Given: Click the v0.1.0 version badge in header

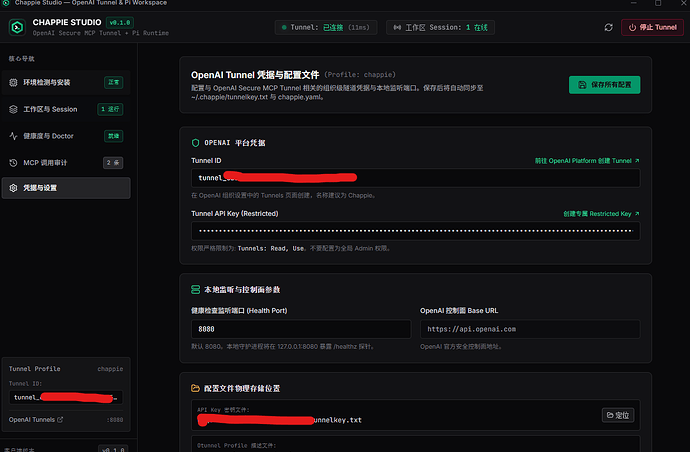Looking at the screenshot, I should pyautogui.click(x=120, y=22).
